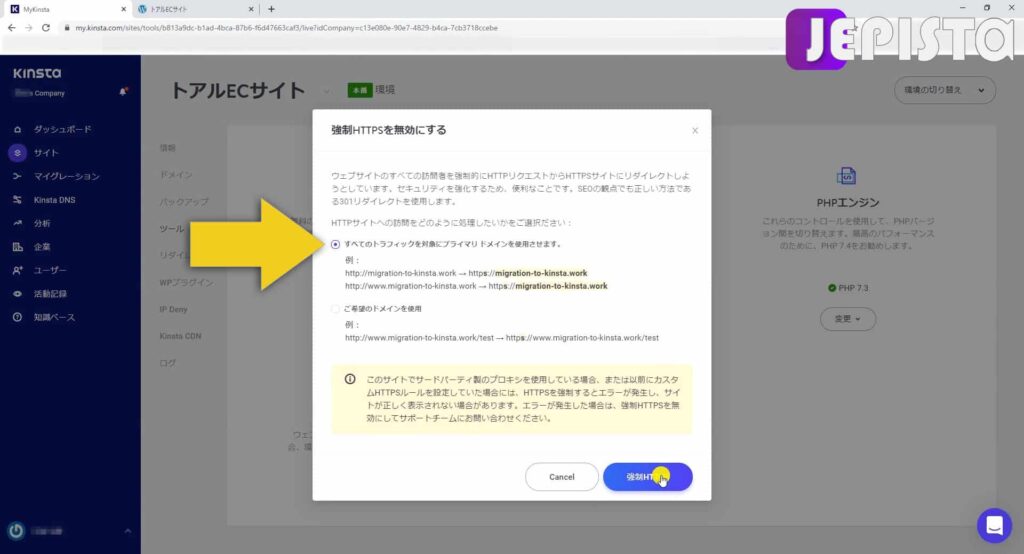This screenshot has height=554, width=1024.
Task: Click the info icon in the warning box
Action: coord(350,380)
